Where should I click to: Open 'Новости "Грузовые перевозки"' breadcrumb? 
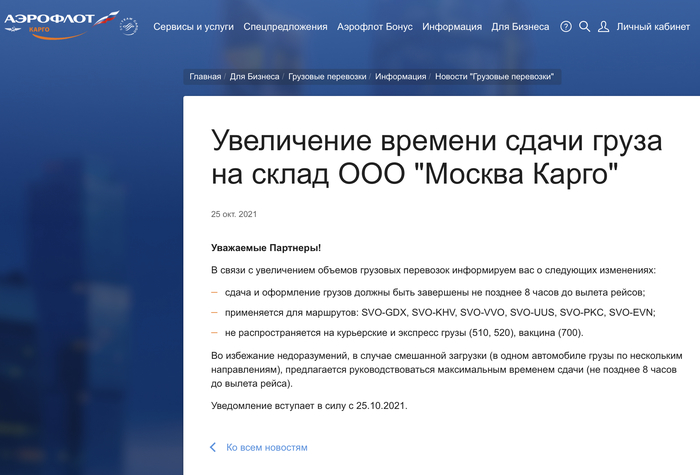tap(496, 76)
